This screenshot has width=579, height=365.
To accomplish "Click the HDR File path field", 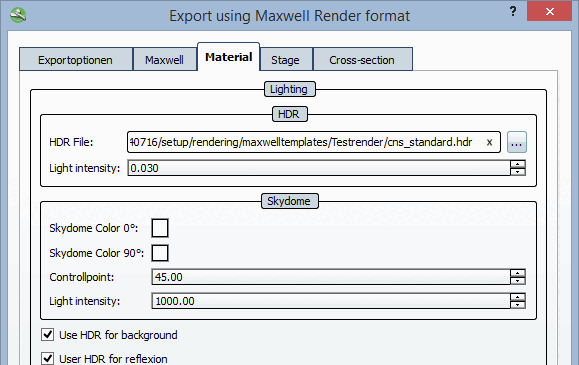I will click(x=314, y=142).
